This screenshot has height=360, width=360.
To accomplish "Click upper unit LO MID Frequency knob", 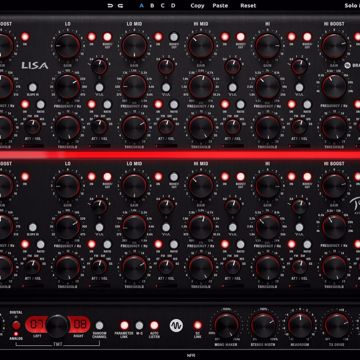I will click(134, 87).
